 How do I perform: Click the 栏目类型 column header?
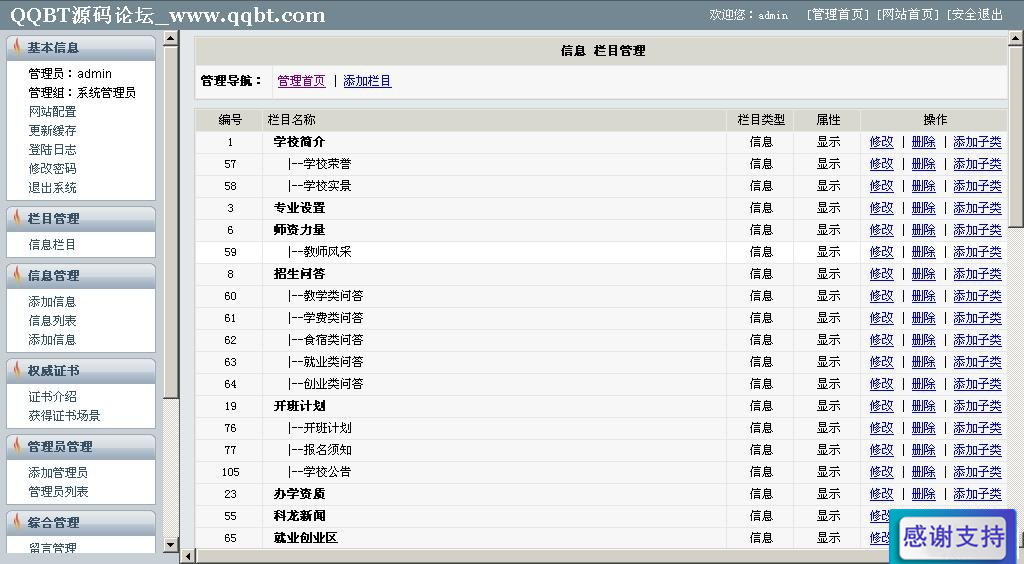pyautogui.click(x=761, y=119)
